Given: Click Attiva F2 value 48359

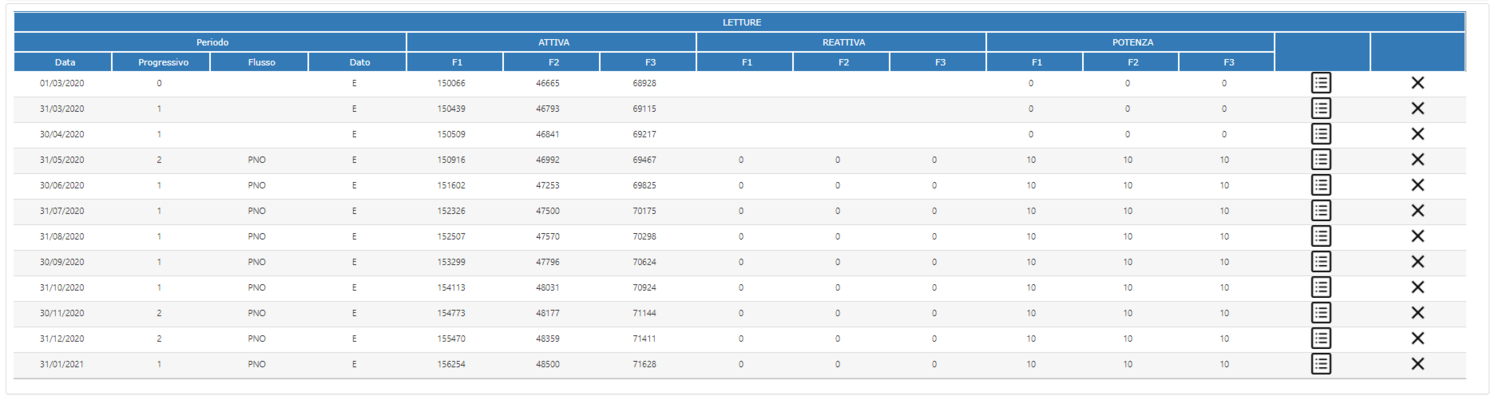Looking at the screenshot, I should 548,338.
